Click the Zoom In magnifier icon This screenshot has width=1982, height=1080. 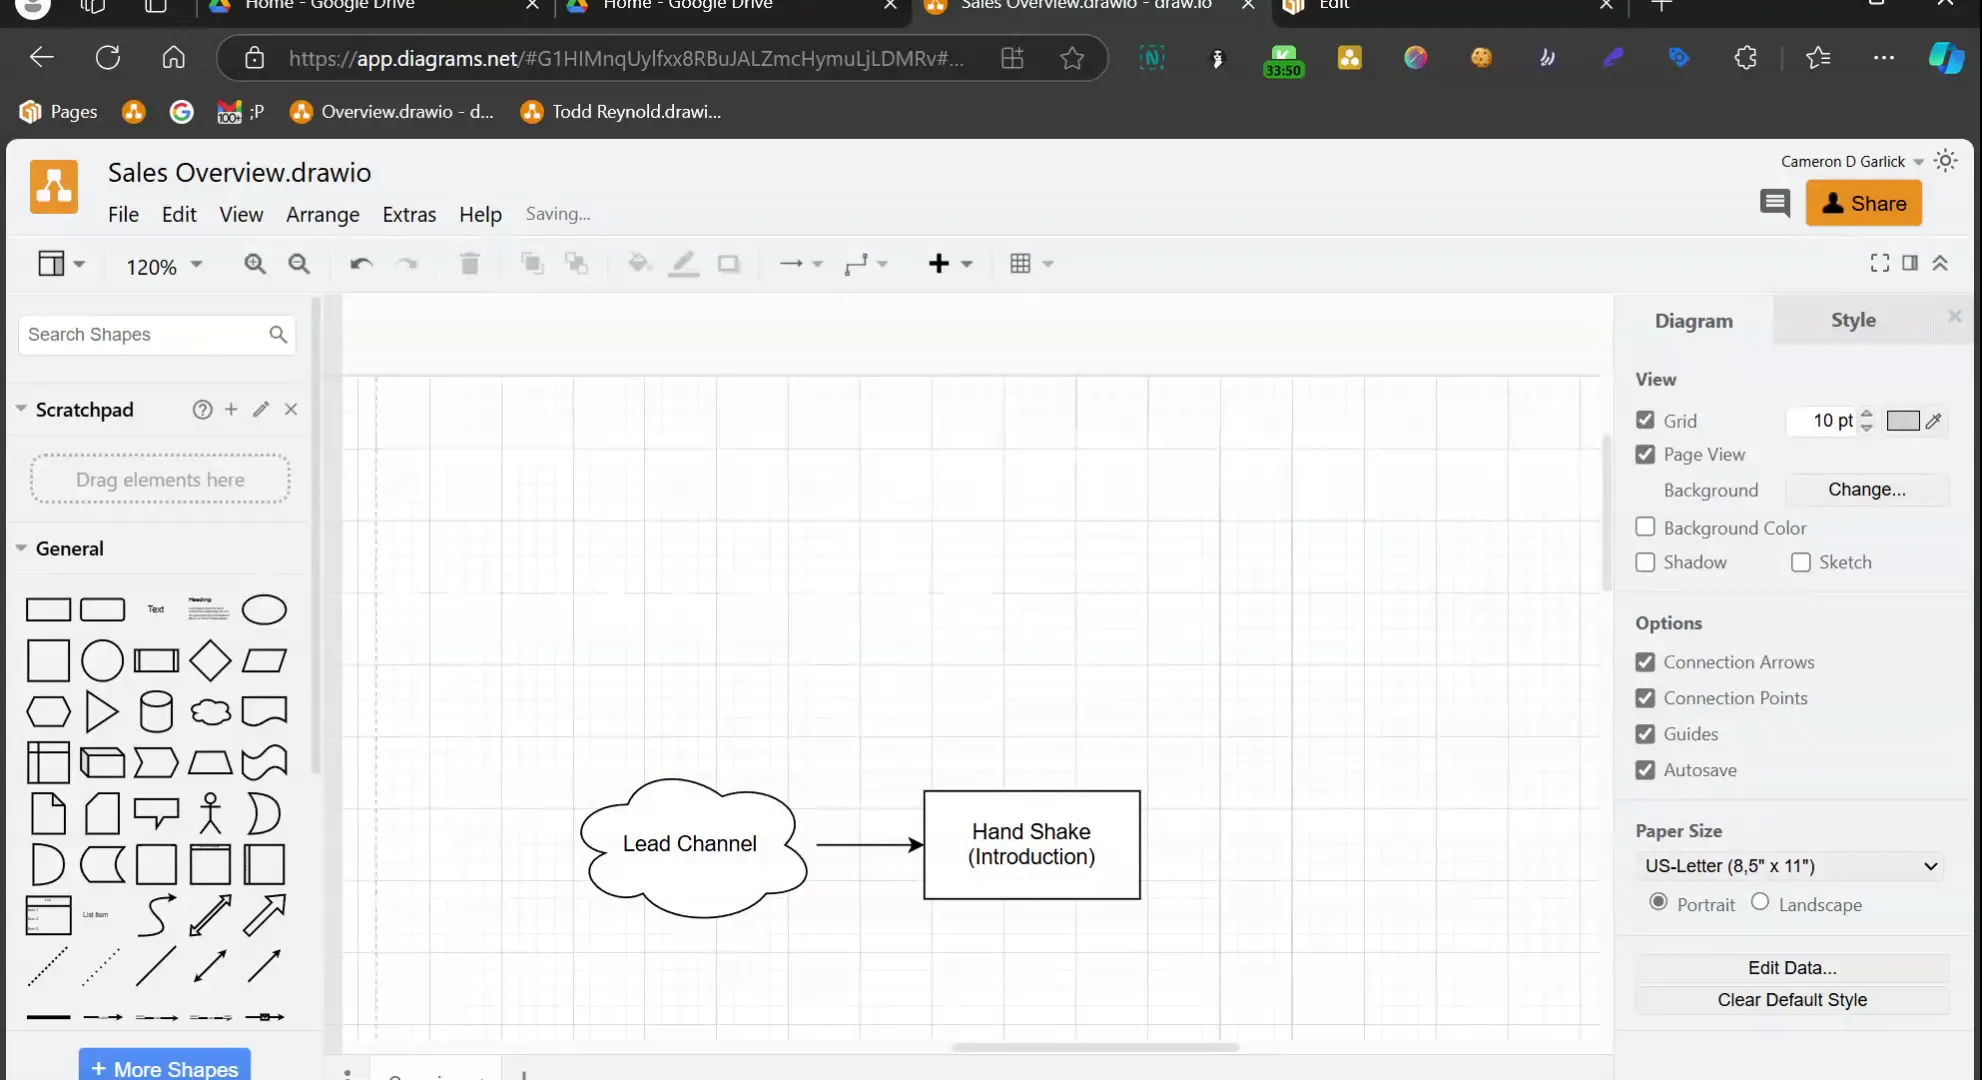[255, 263]
